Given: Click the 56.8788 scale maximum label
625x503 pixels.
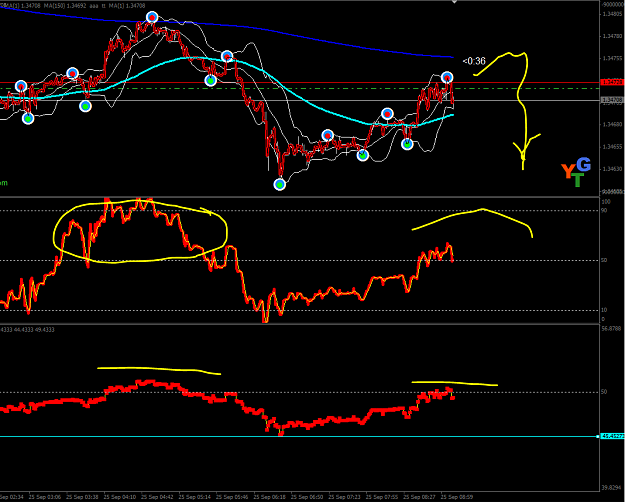Looking at the screenshot, I should tap(612, 329).
